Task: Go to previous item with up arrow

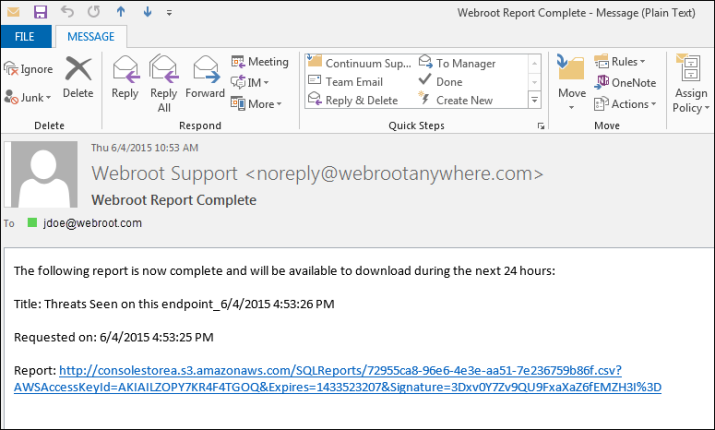Action: click(x=121, y=12)
